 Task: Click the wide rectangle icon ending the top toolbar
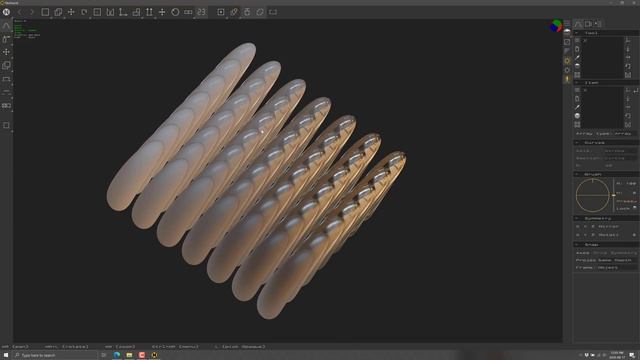point(273,12)
